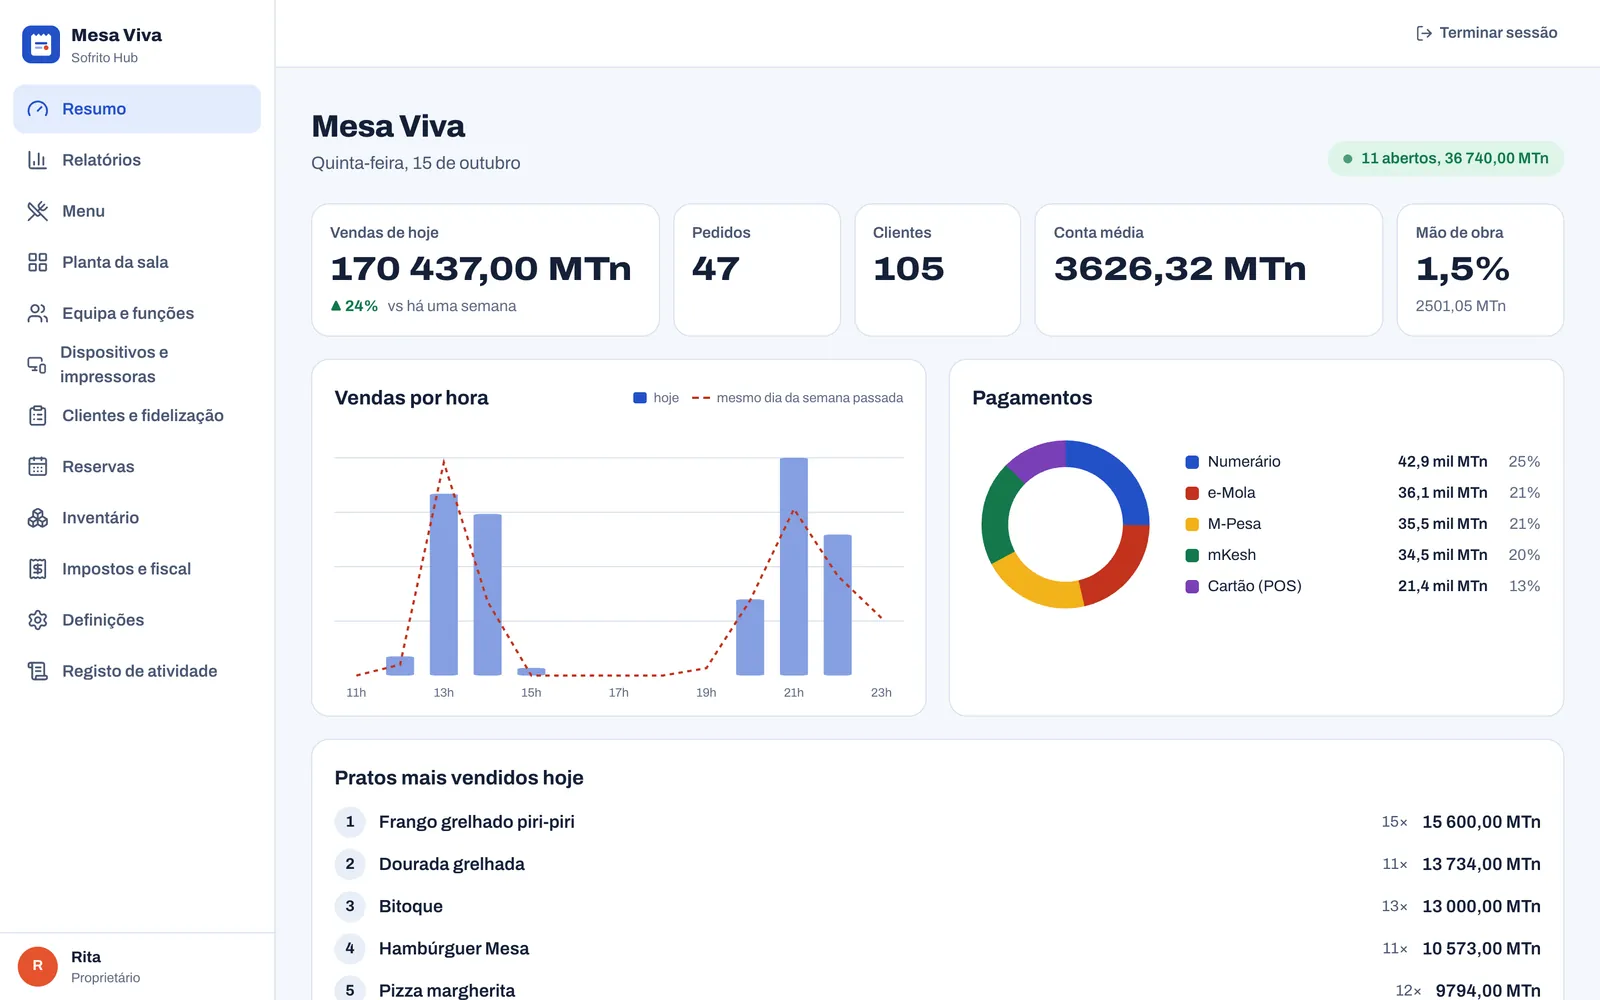This screenshot has width=1600, height=1000.
Task: Click the Registo de atividade scroll icon
Action: [38, 671]
